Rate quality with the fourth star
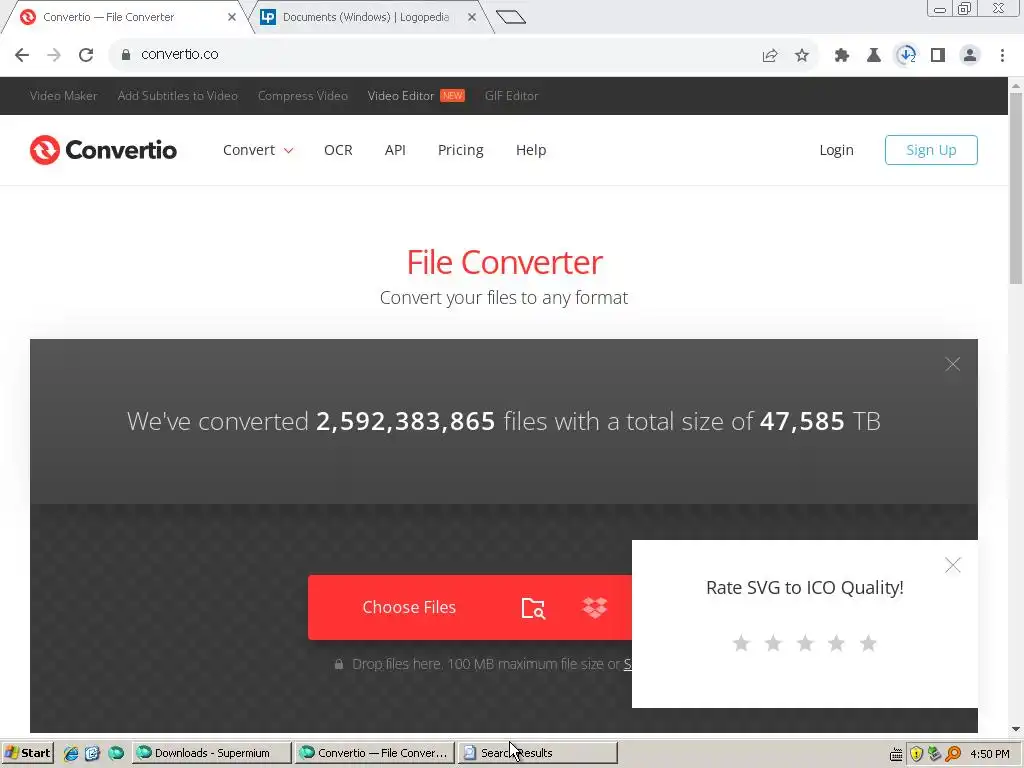The height and width of the screenshot is (768, 1024). click(x=837, y=644)
